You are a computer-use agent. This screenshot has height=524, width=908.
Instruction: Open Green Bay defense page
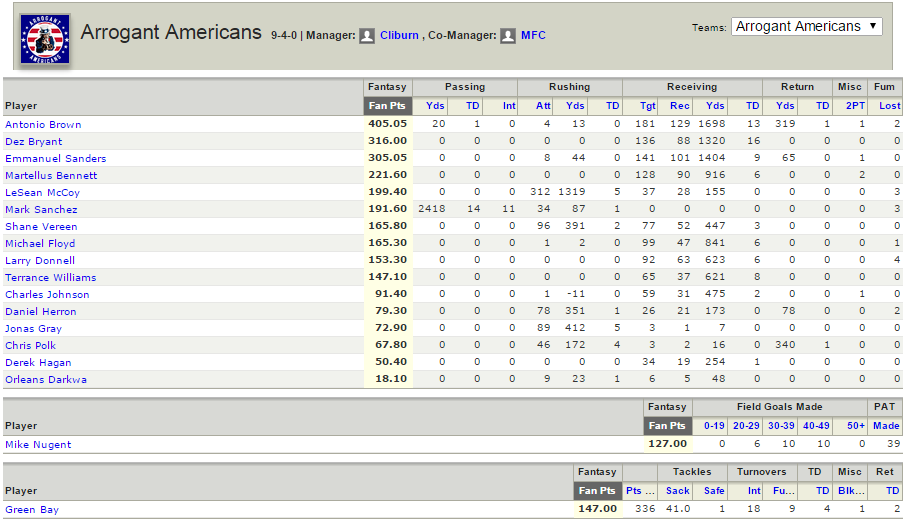(x=32, y=510)
